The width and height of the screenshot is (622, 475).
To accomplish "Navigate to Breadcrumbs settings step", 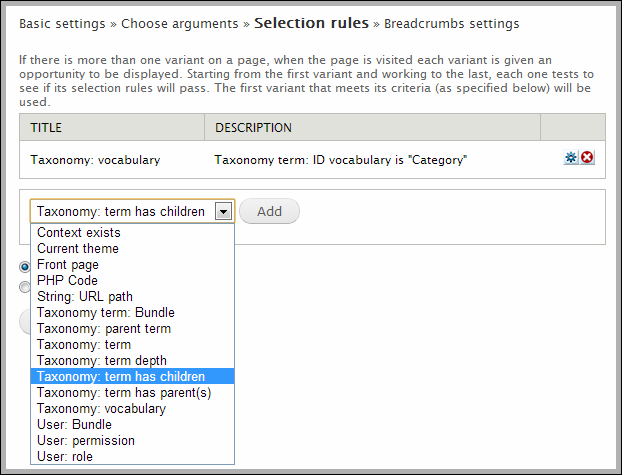I will [451, 23].
